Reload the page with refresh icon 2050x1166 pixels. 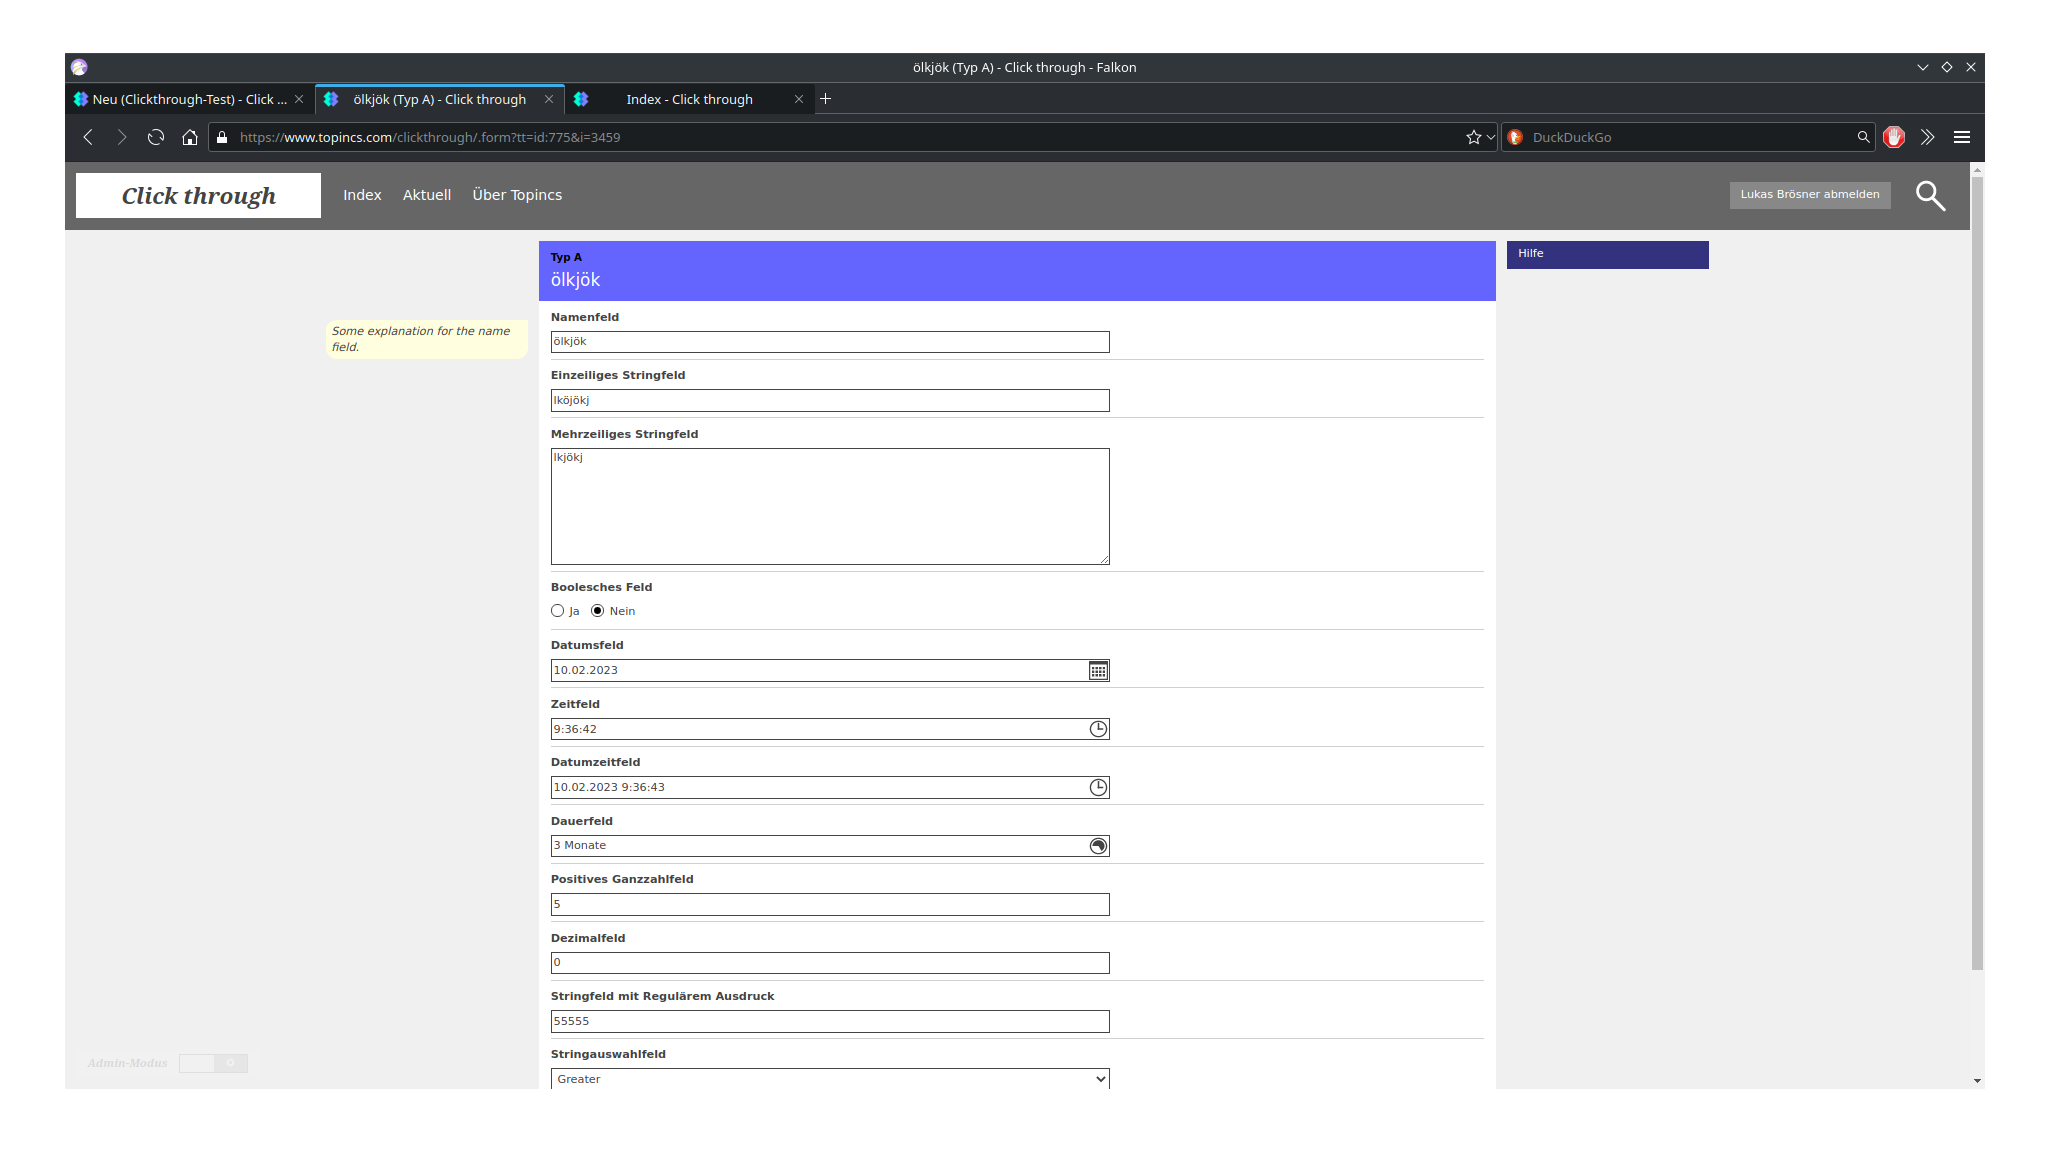[156, 138]
